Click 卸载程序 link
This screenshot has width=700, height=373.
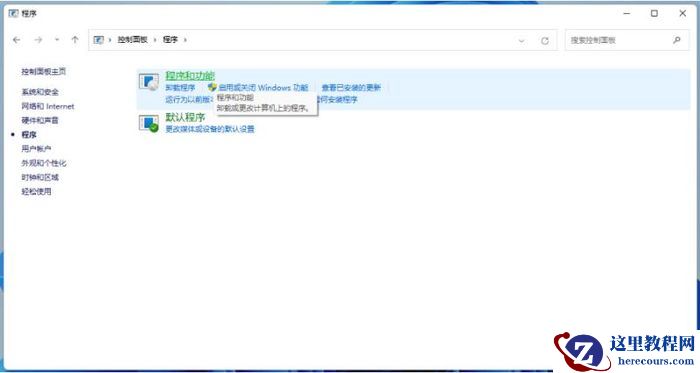(180, 87)
